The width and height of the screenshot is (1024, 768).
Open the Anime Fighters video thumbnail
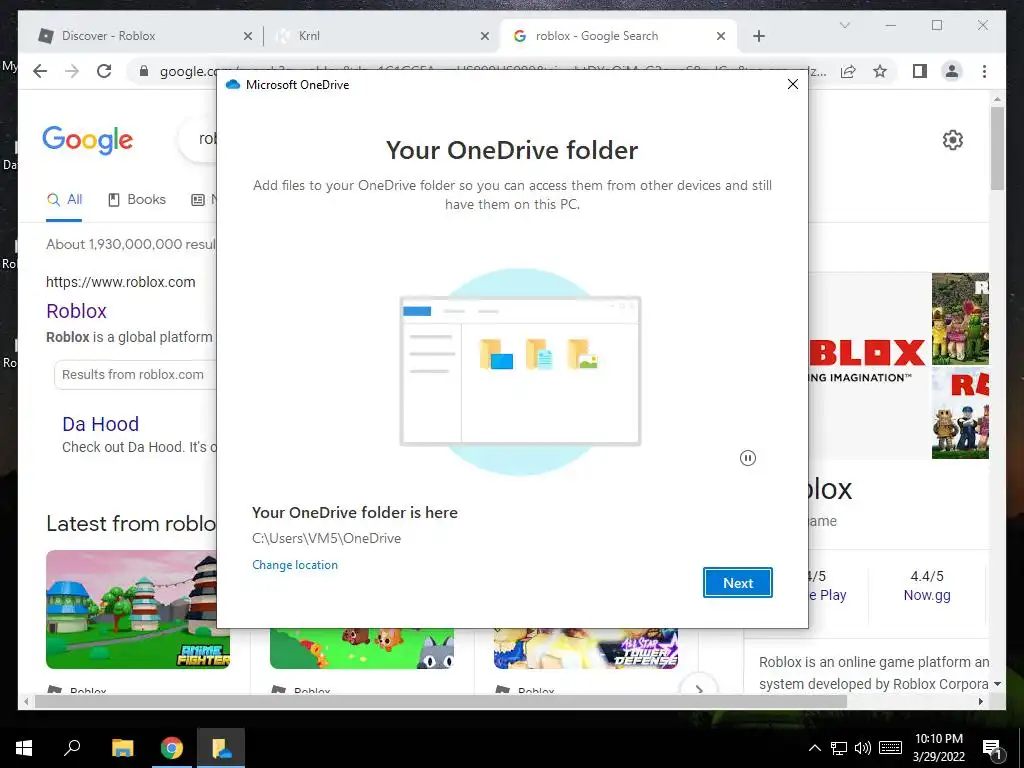(x=138, y=610)
